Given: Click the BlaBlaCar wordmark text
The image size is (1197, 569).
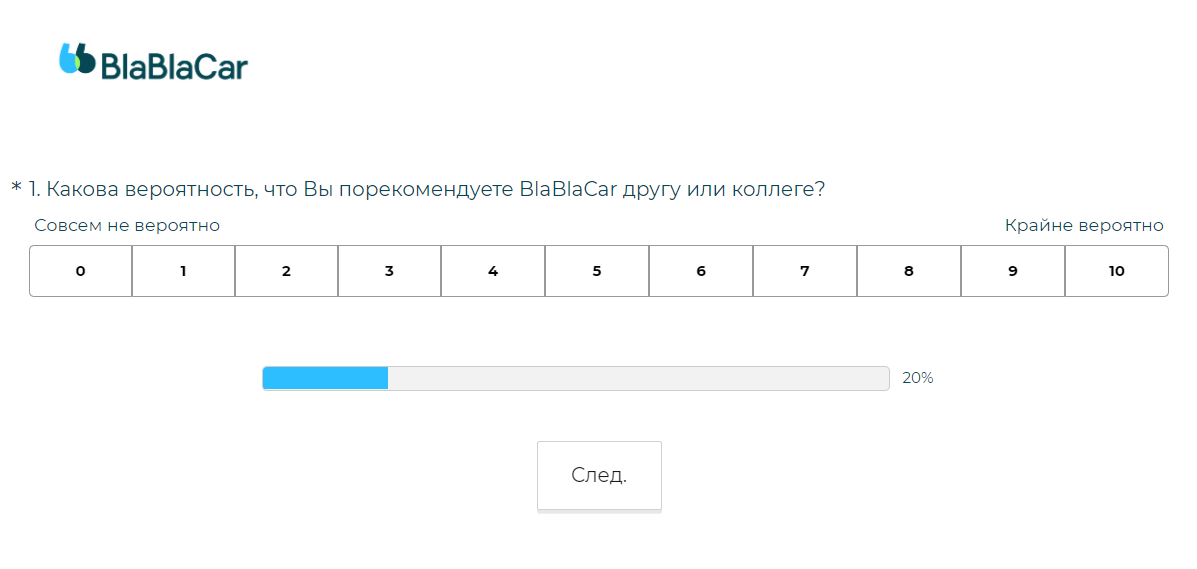Looking at the screenshot, I should click(174, 66).
